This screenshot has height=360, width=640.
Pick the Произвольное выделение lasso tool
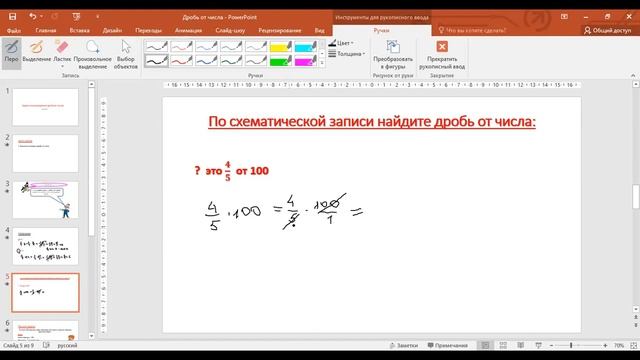[92, 53]
